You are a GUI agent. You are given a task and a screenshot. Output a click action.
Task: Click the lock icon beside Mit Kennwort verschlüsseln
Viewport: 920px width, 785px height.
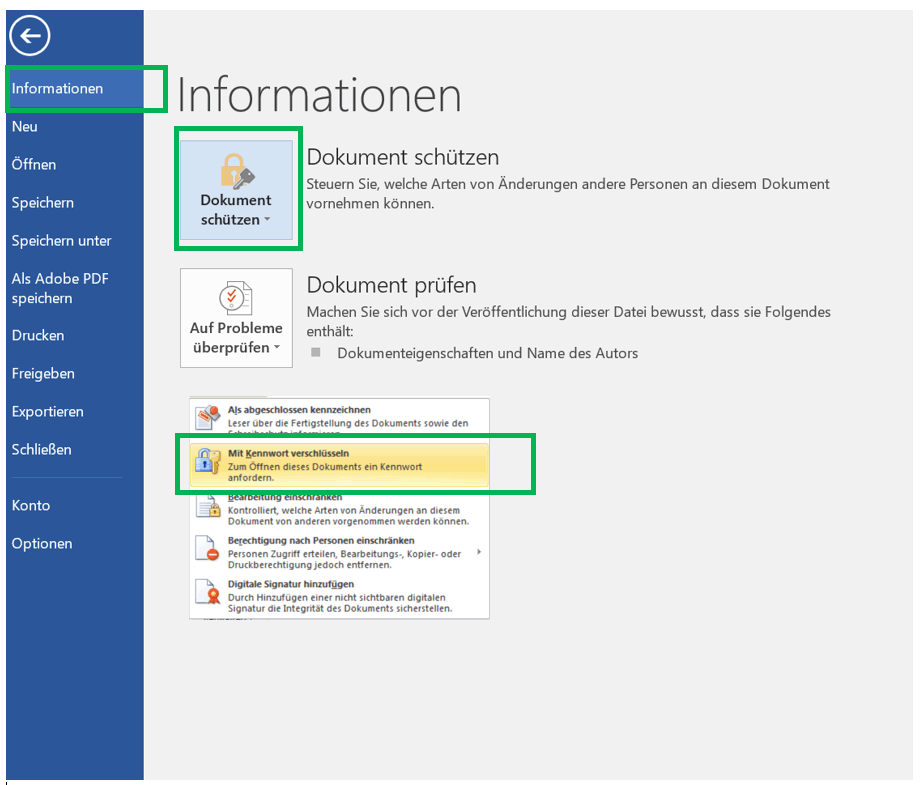click(x=207, y=461)
